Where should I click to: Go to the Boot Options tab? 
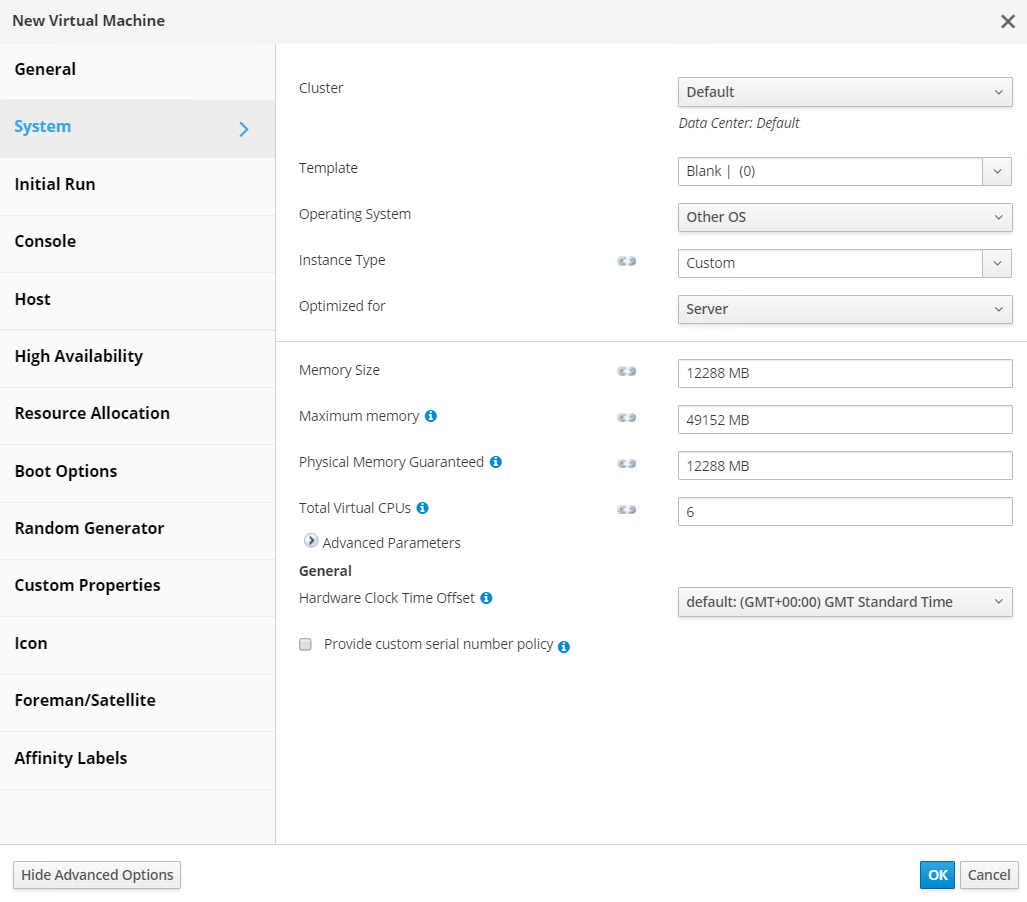(66, 471)
